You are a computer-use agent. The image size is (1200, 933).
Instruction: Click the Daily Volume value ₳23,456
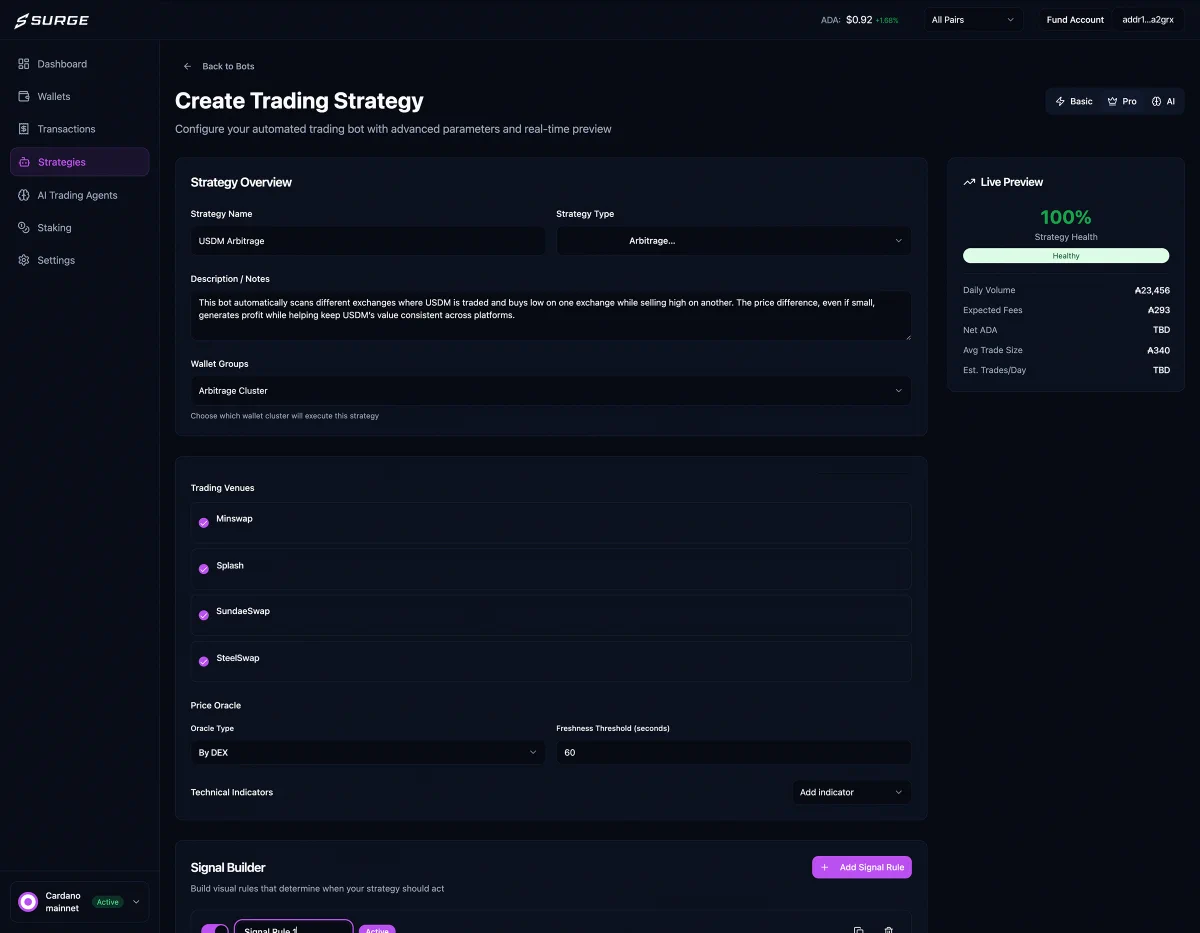click(1152, 290)
